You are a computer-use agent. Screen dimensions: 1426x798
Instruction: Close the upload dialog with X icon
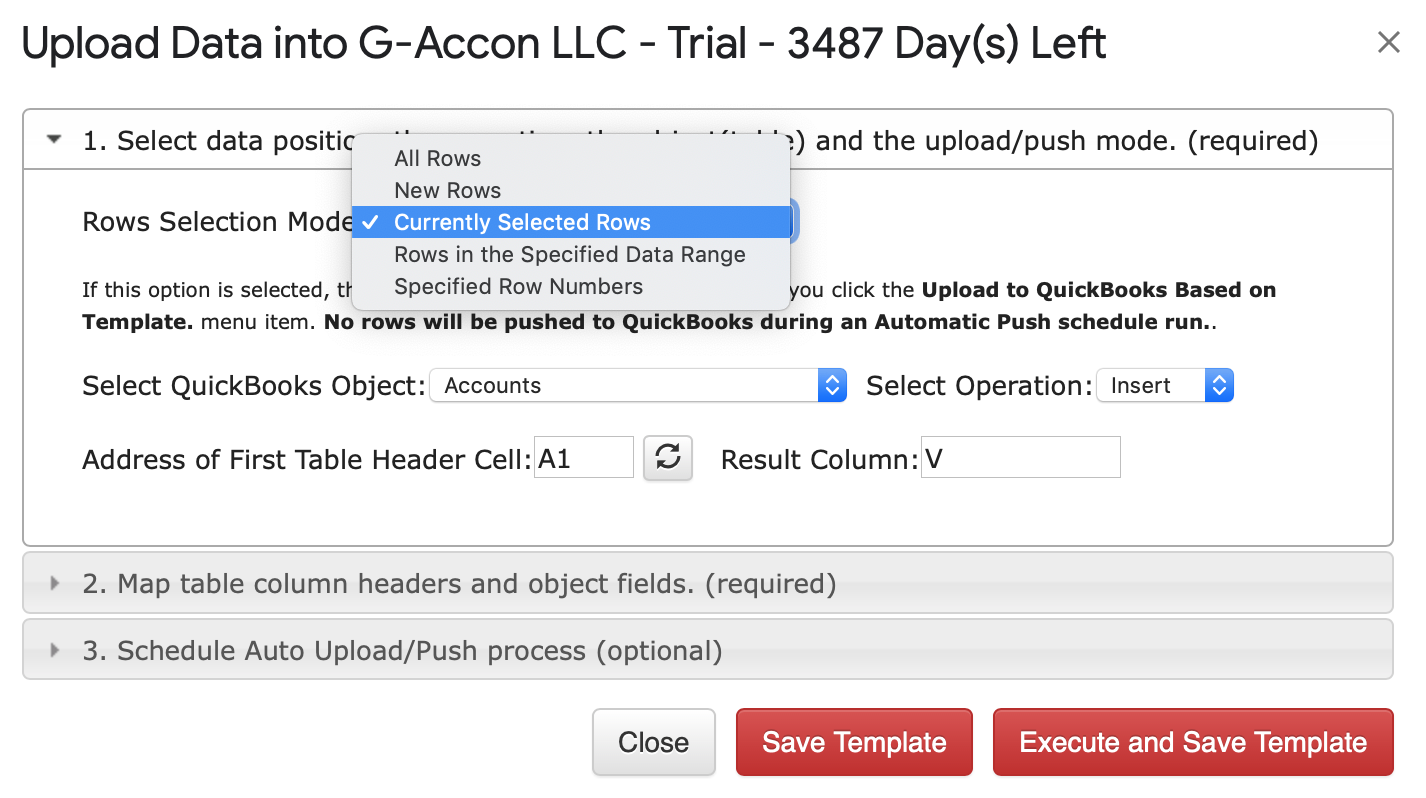click(x=1388, y=43)
